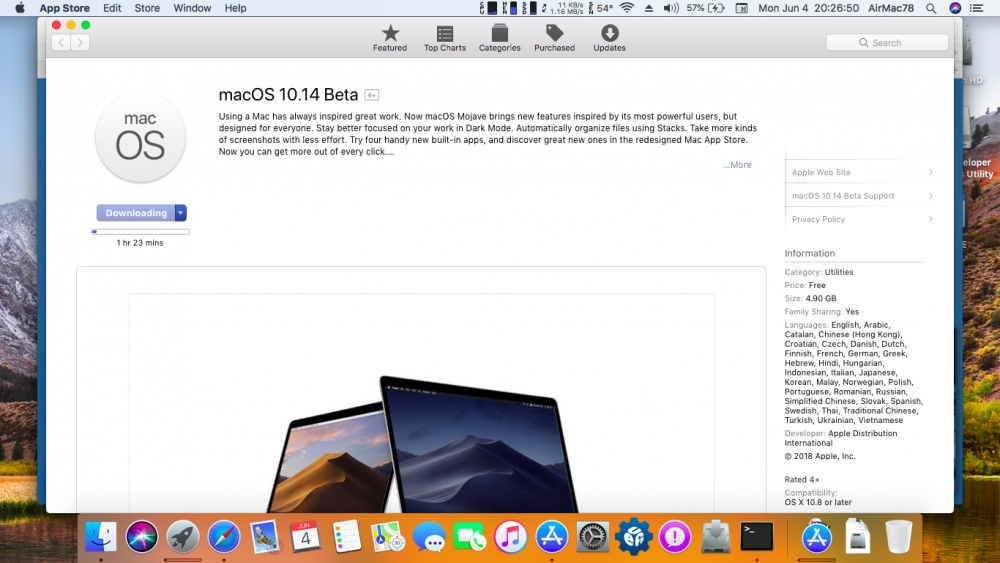Open FaceTime from the Dock
Image resolution: width=1000 pixels, height=563 pixels.
[x=469, y=536]
